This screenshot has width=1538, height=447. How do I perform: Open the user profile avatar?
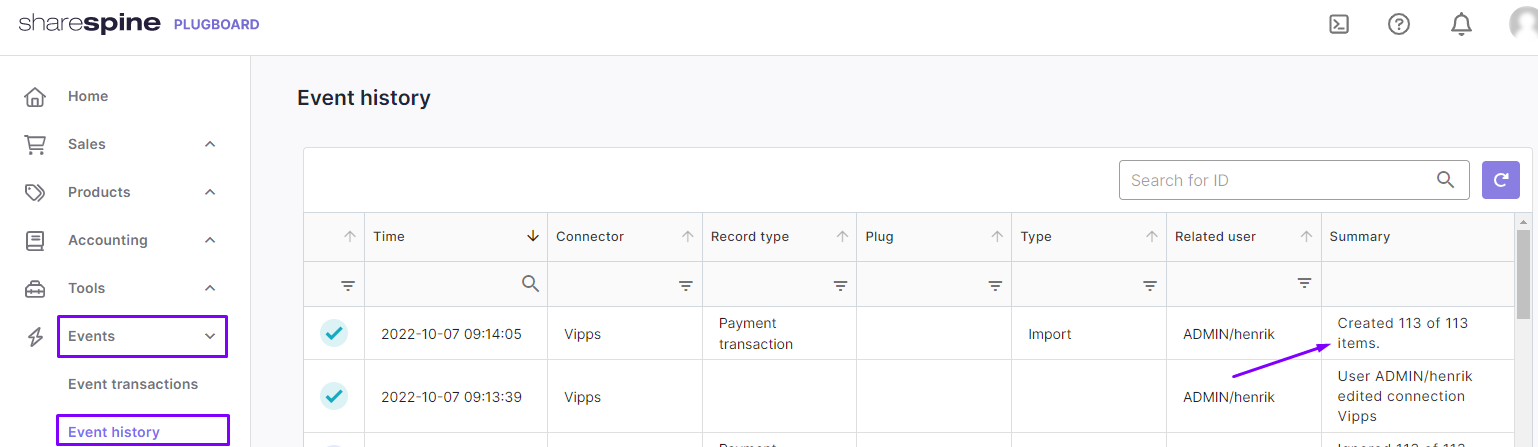(x=1523, y=24)
